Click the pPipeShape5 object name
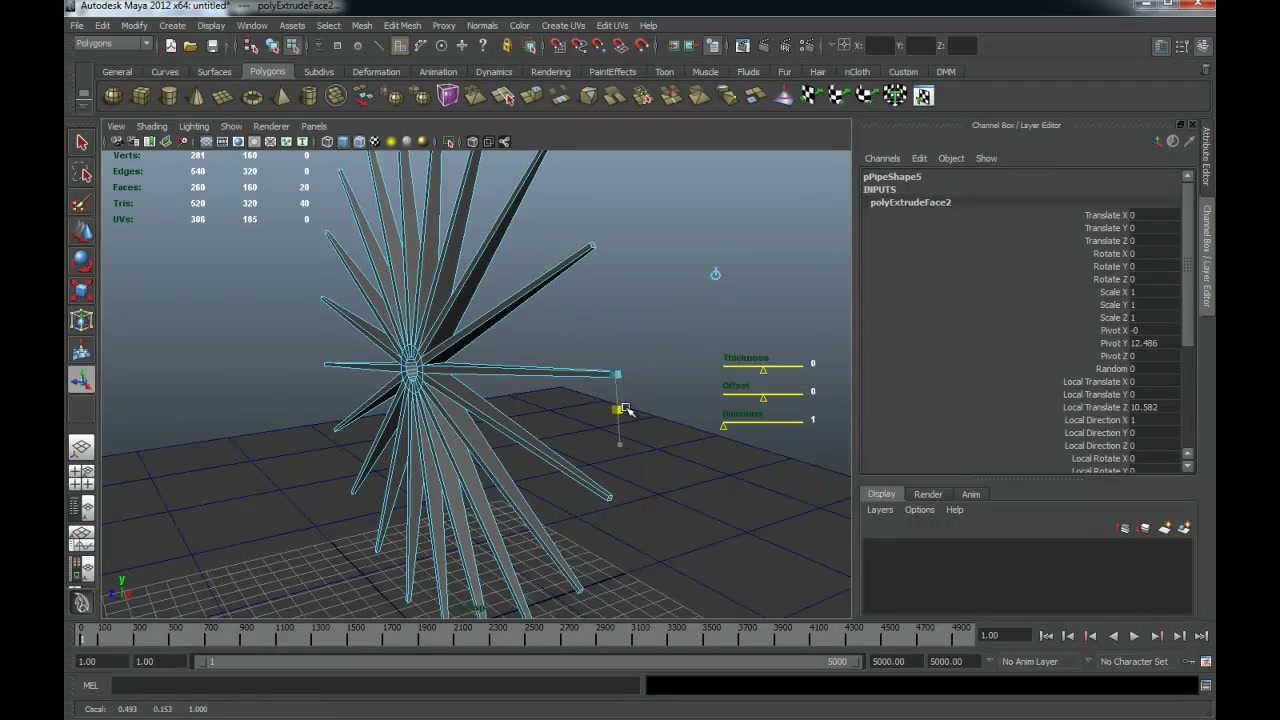Viewport: 1280px width, 720px height. point(892,177)
